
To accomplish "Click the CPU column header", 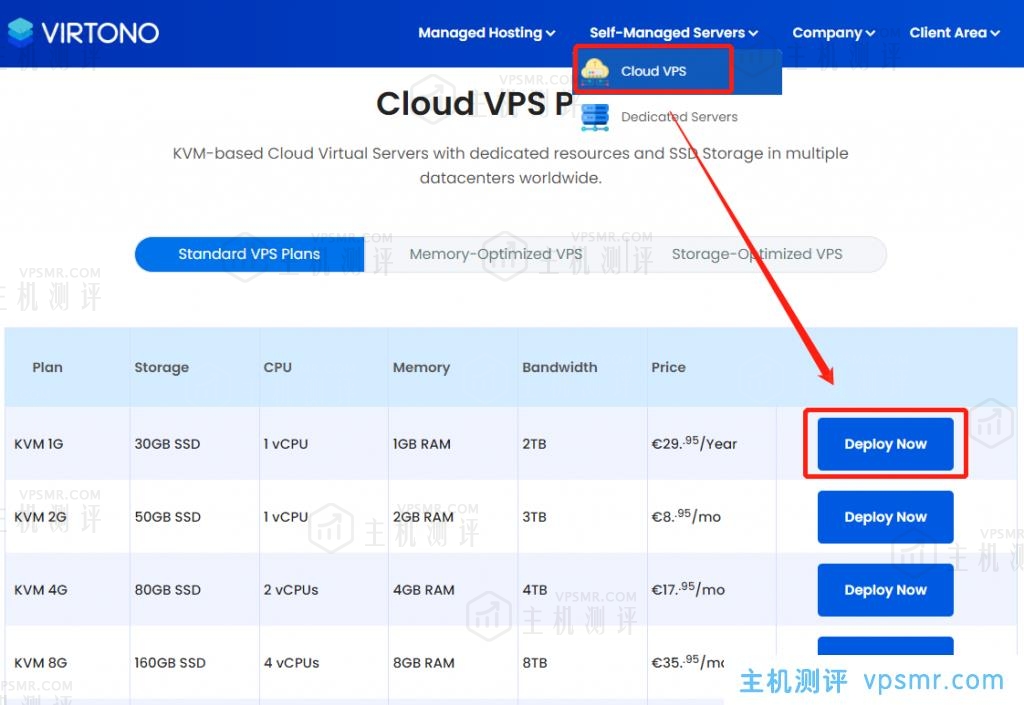I will click(278, 368).
